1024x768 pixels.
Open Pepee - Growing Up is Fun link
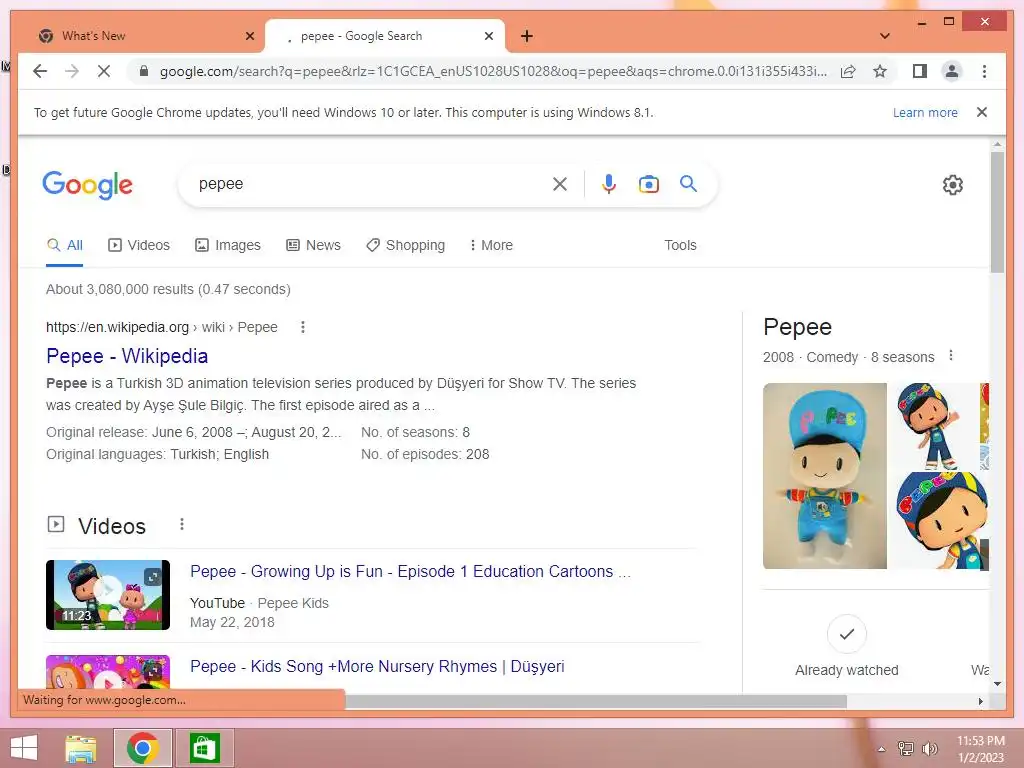(x=410, y=571)
